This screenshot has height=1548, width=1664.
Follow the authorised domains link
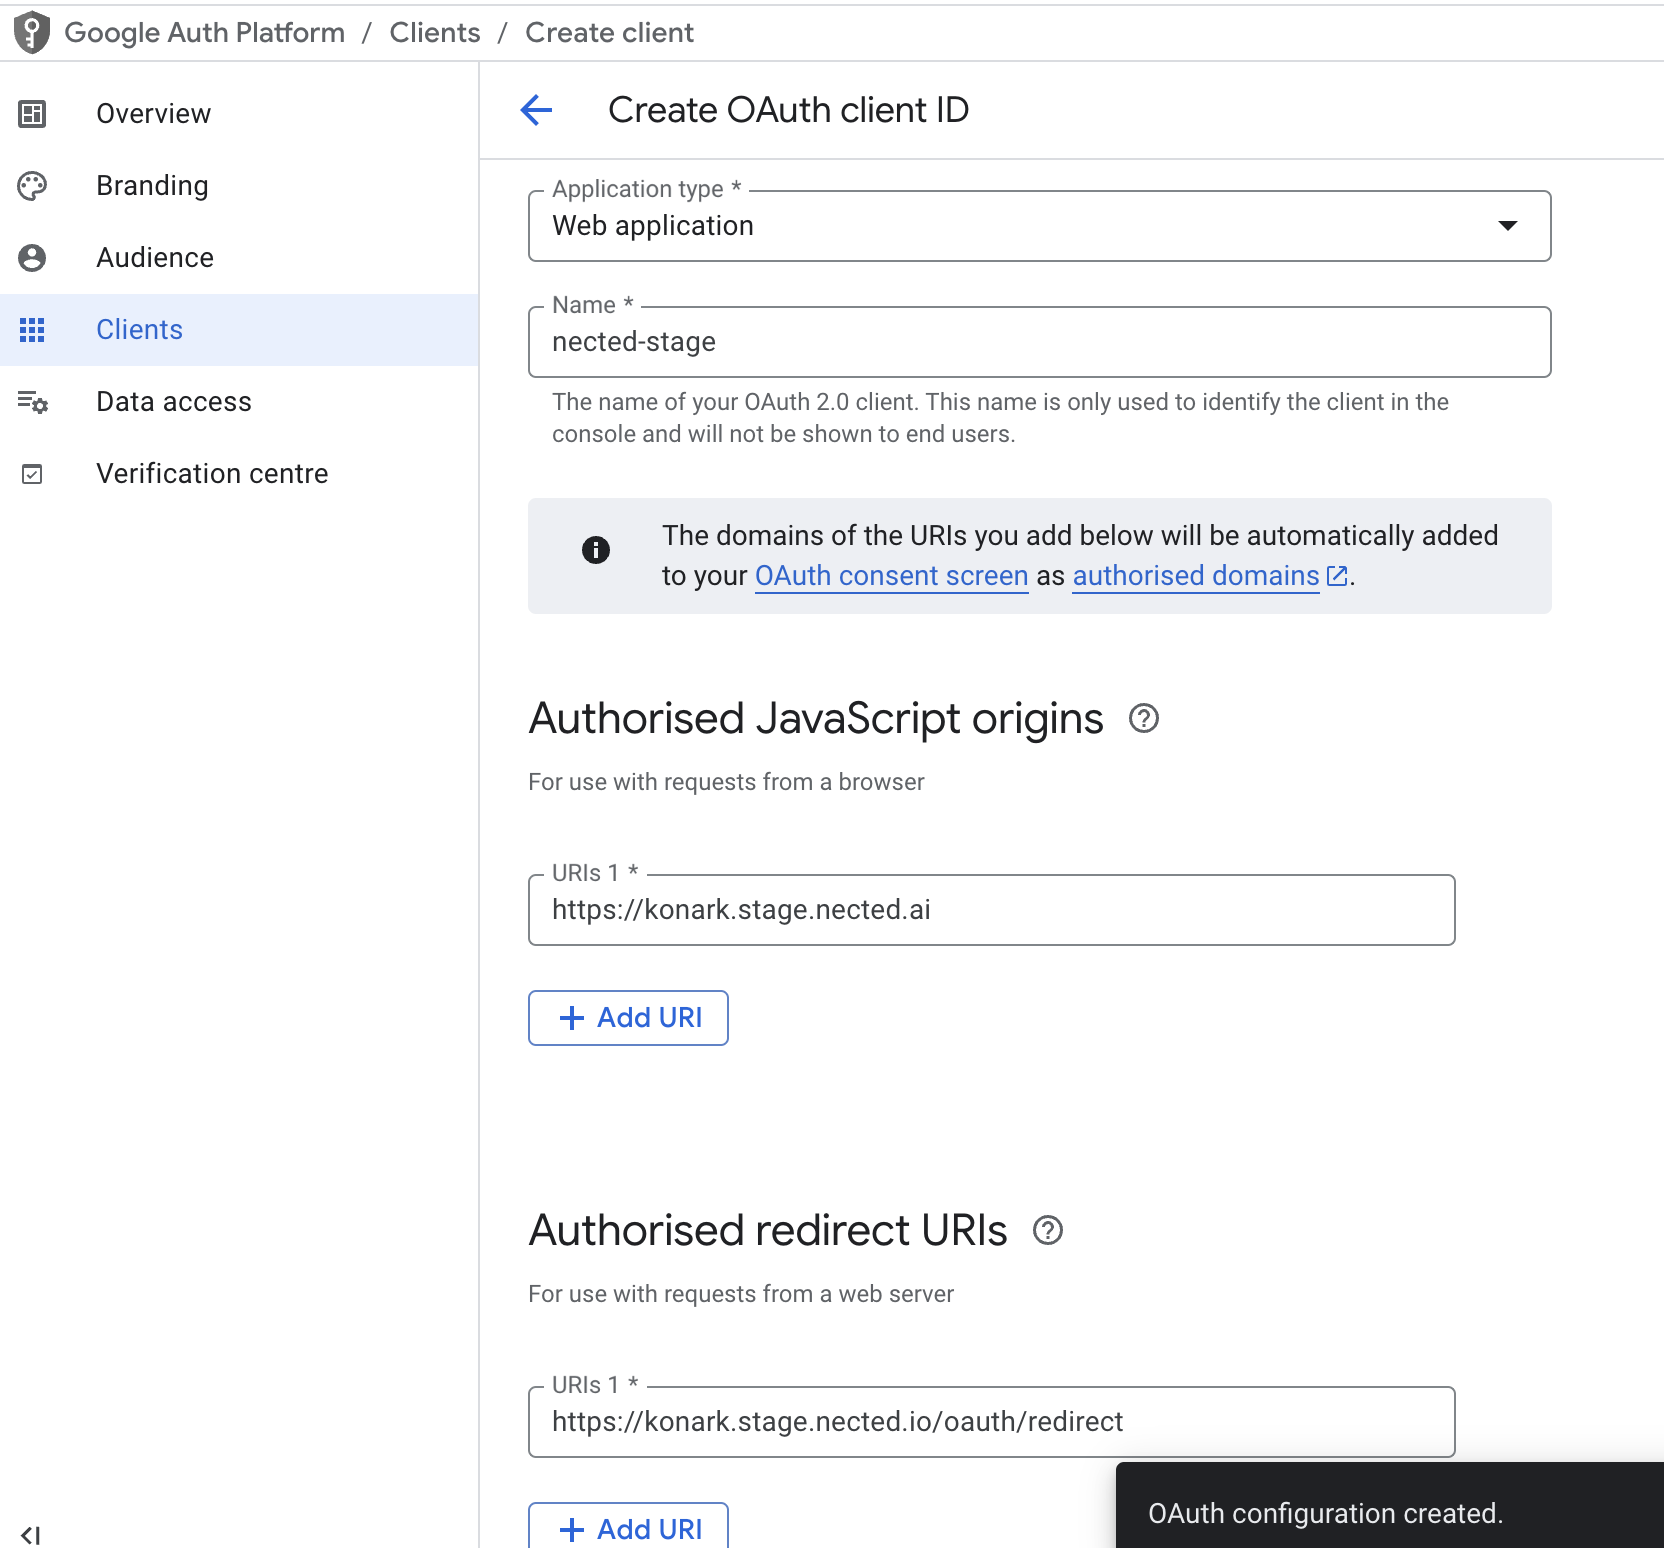(x=1196, y=576)
